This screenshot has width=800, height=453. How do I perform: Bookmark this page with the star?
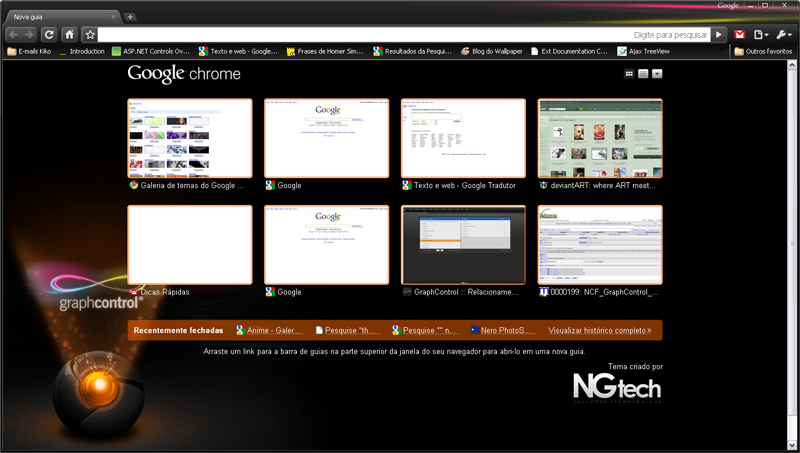coord(90,35)
